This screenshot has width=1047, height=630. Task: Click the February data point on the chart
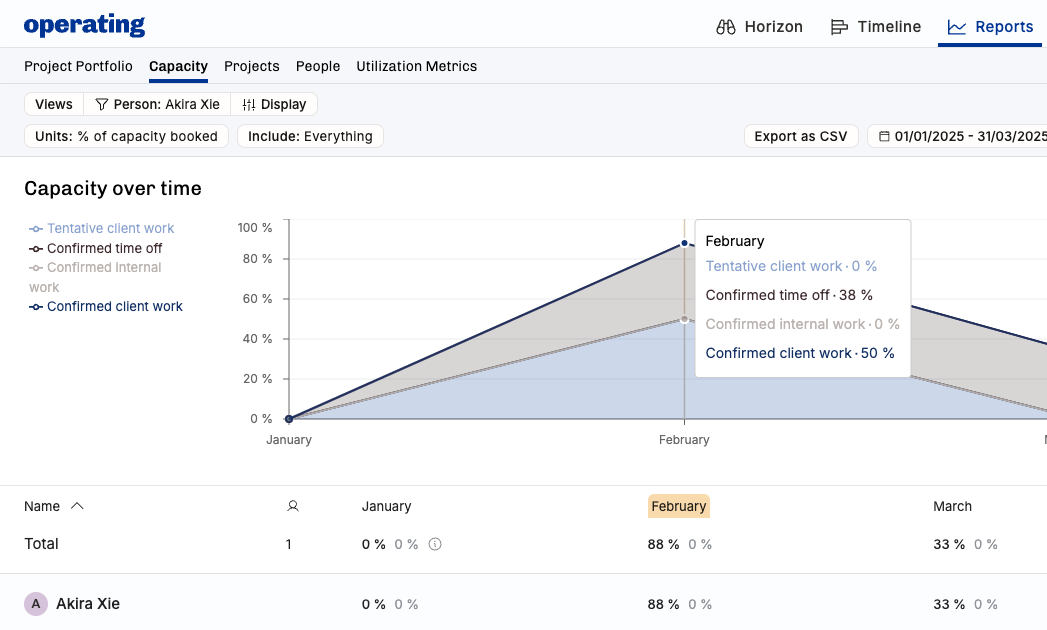(684, 243)
